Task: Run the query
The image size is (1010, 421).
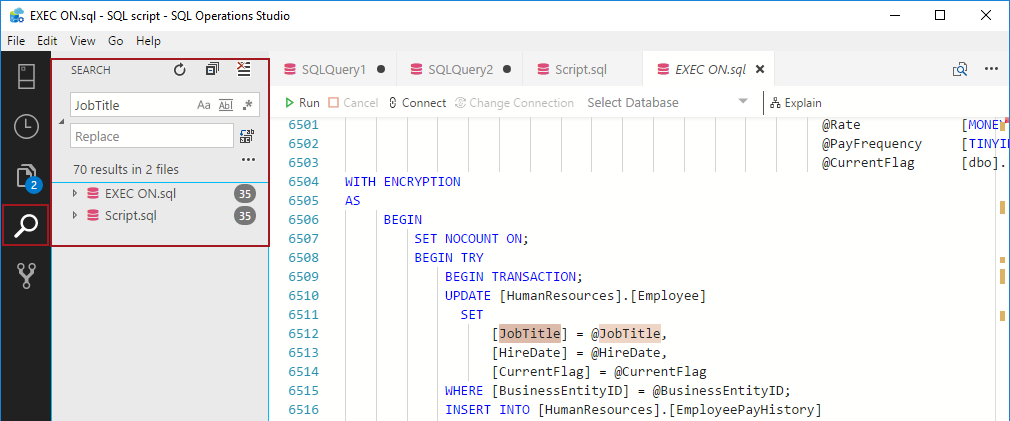Action: (302, 103)
